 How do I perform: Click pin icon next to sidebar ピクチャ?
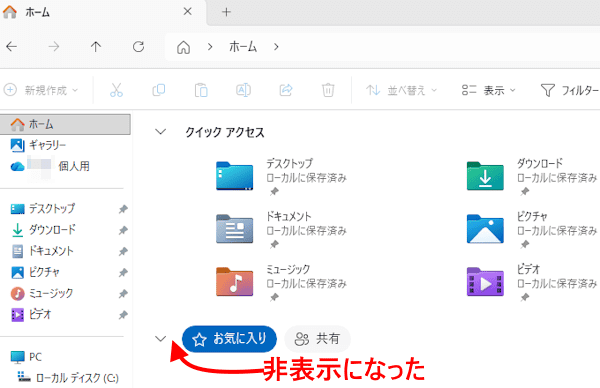coord(123,272)
